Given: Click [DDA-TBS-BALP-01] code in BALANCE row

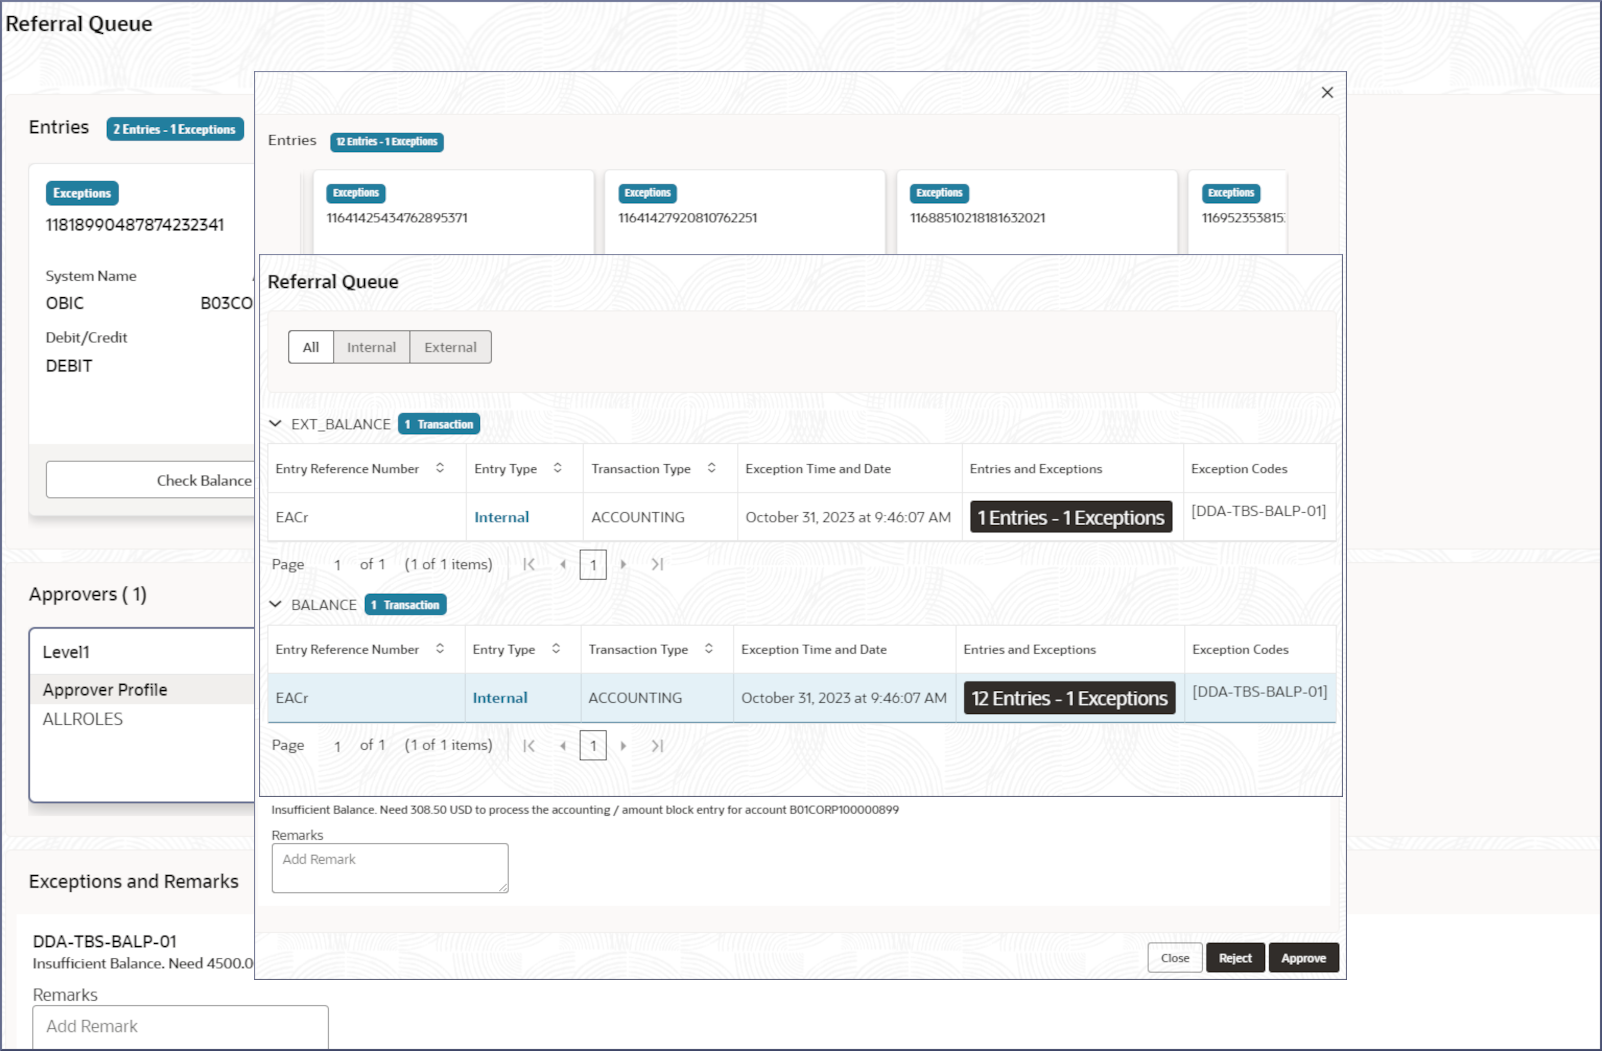Looking at the screenshot, I should [1260, 692].
